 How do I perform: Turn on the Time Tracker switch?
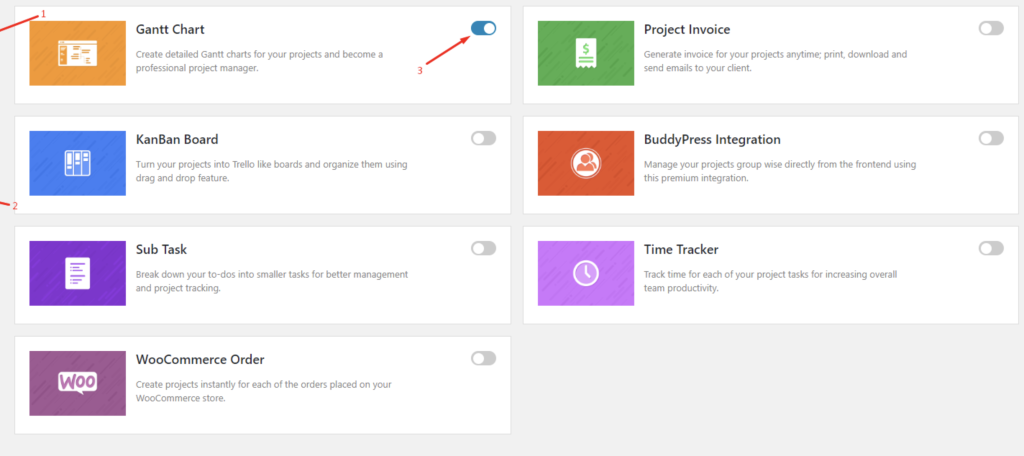[991, 248]
